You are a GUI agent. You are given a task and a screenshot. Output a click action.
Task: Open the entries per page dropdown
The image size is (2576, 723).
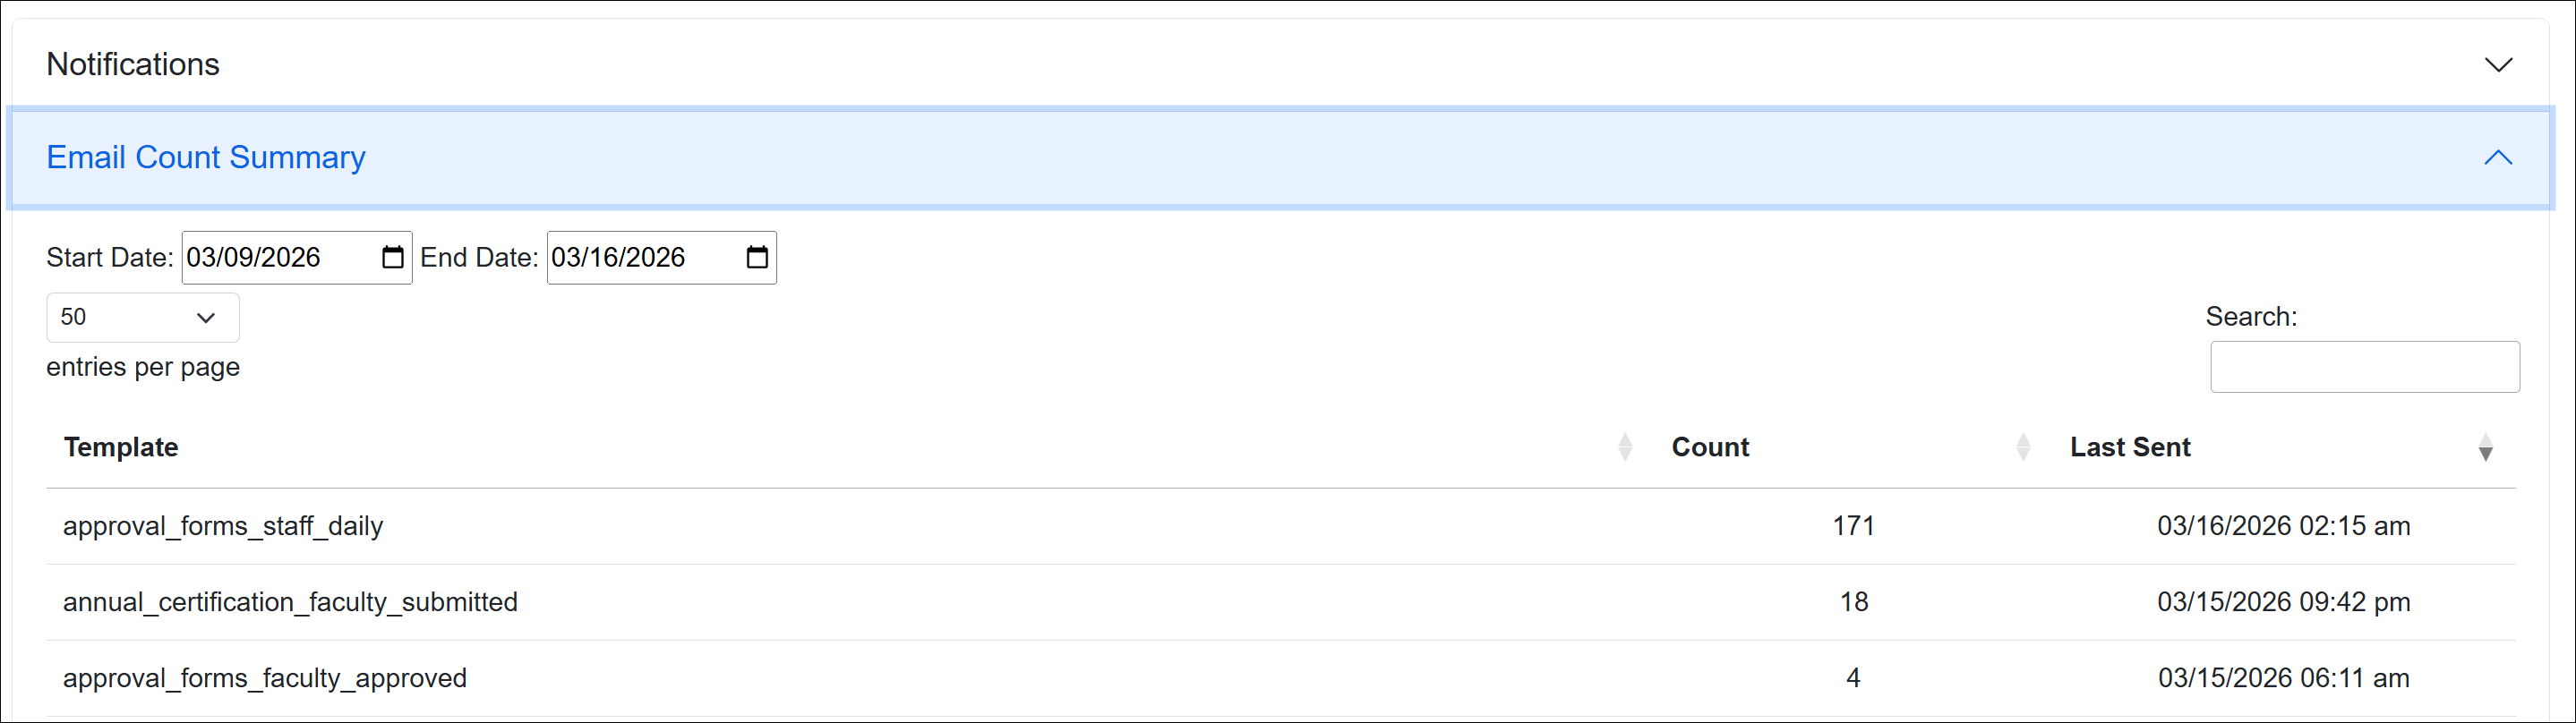pyautogui.click(x=143, y=317)
